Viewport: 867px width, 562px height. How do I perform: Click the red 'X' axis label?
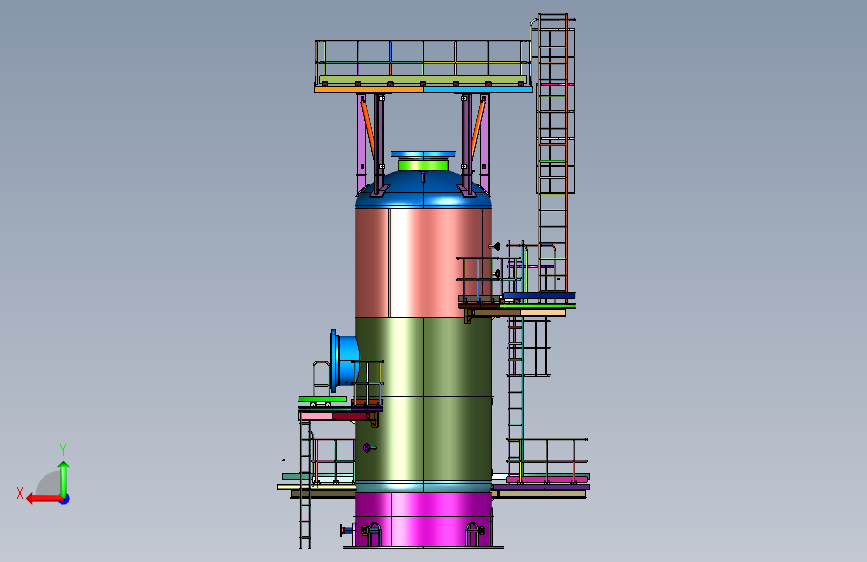20,493
